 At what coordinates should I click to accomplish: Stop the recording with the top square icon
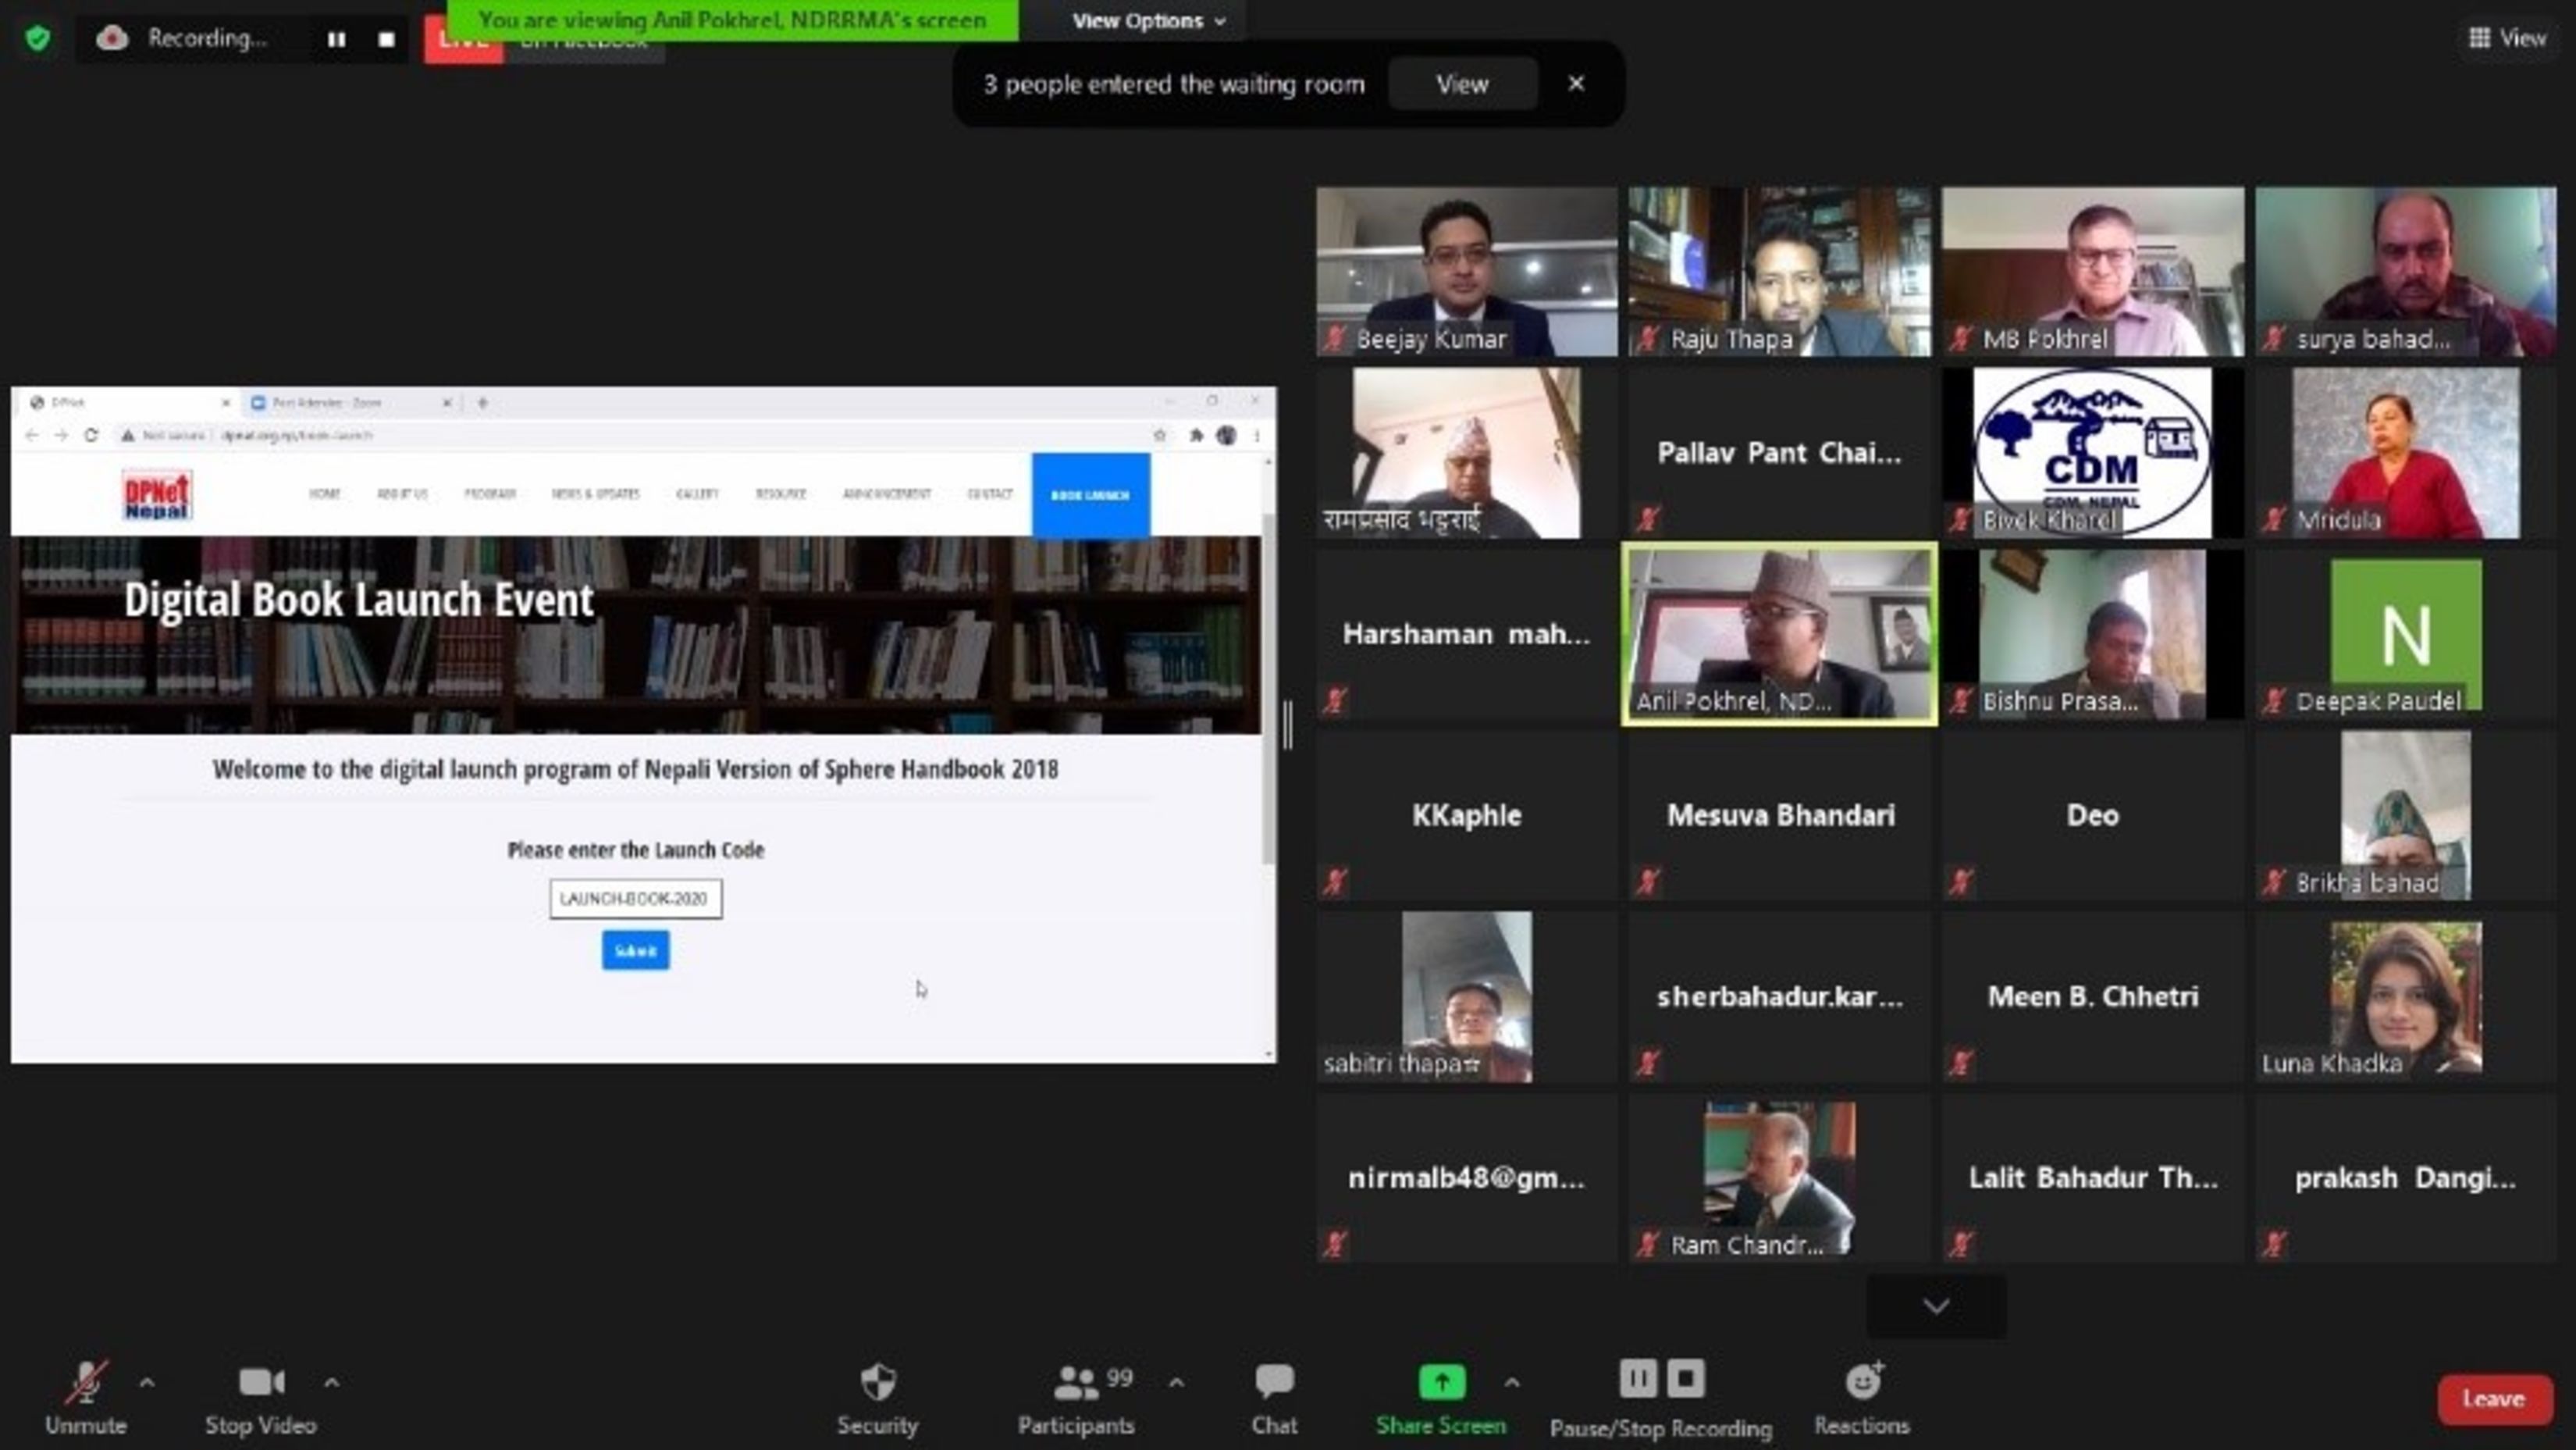387,39
